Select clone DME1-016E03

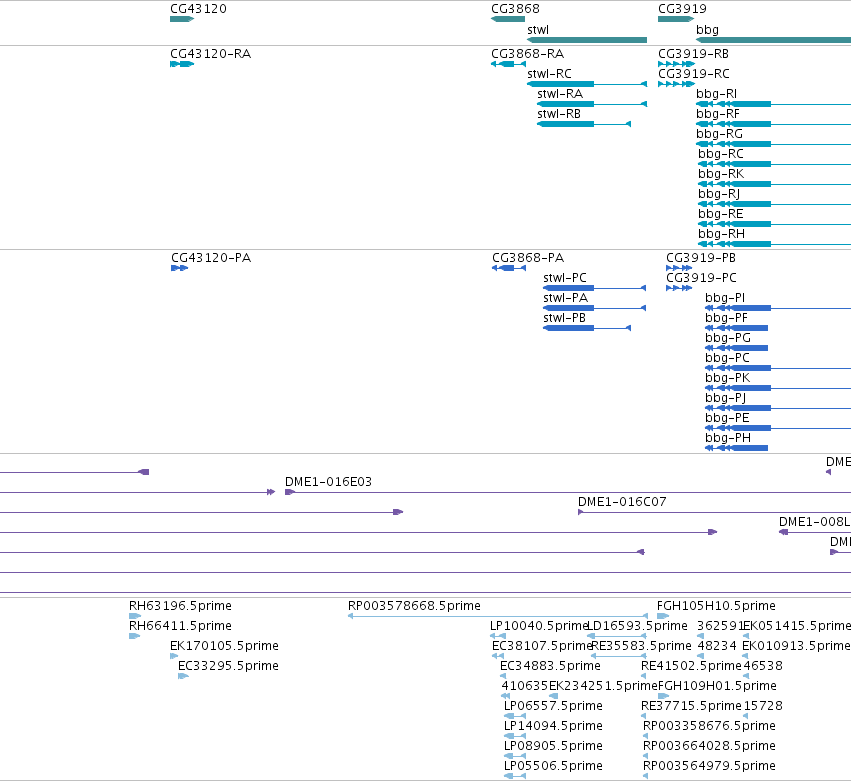[568, 492]
